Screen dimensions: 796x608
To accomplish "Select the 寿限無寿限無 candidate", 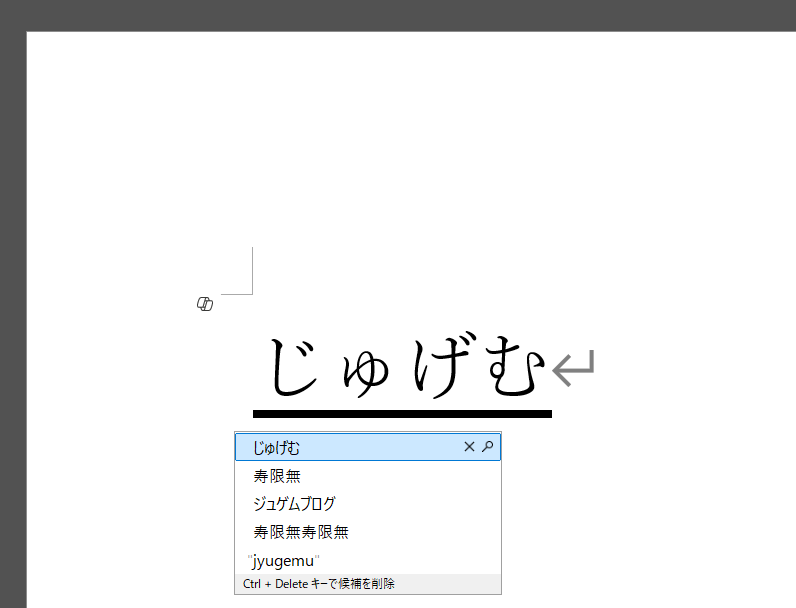I will 368,532.
